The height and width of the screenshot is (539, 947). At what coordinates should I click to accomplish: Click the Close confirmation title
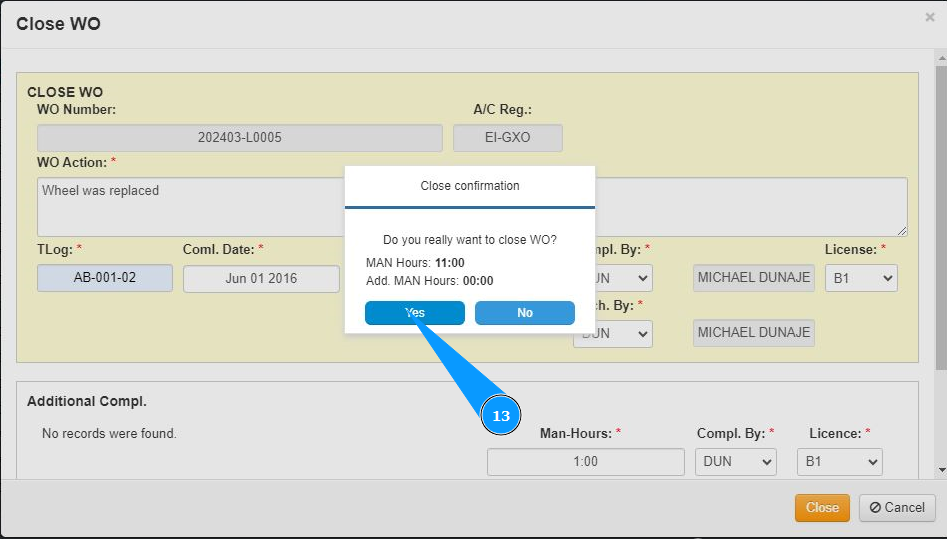[x=470, y=186]
